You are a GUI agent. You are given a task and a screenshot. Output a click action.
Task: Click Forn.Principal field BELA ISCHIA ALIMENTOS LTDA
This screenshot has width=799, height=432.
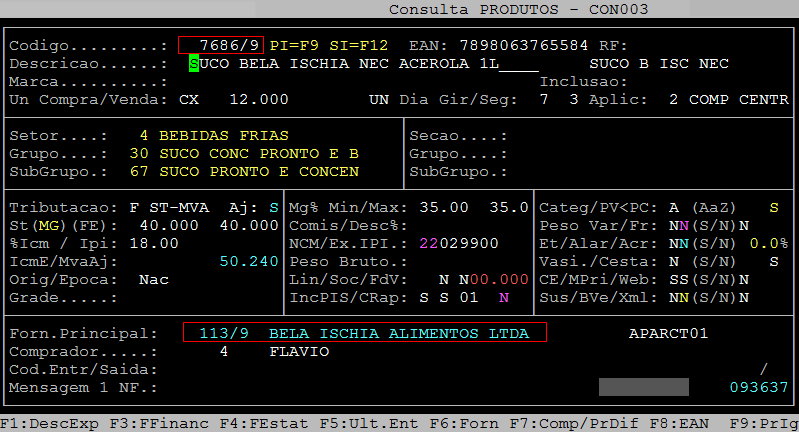coord(366,333)
